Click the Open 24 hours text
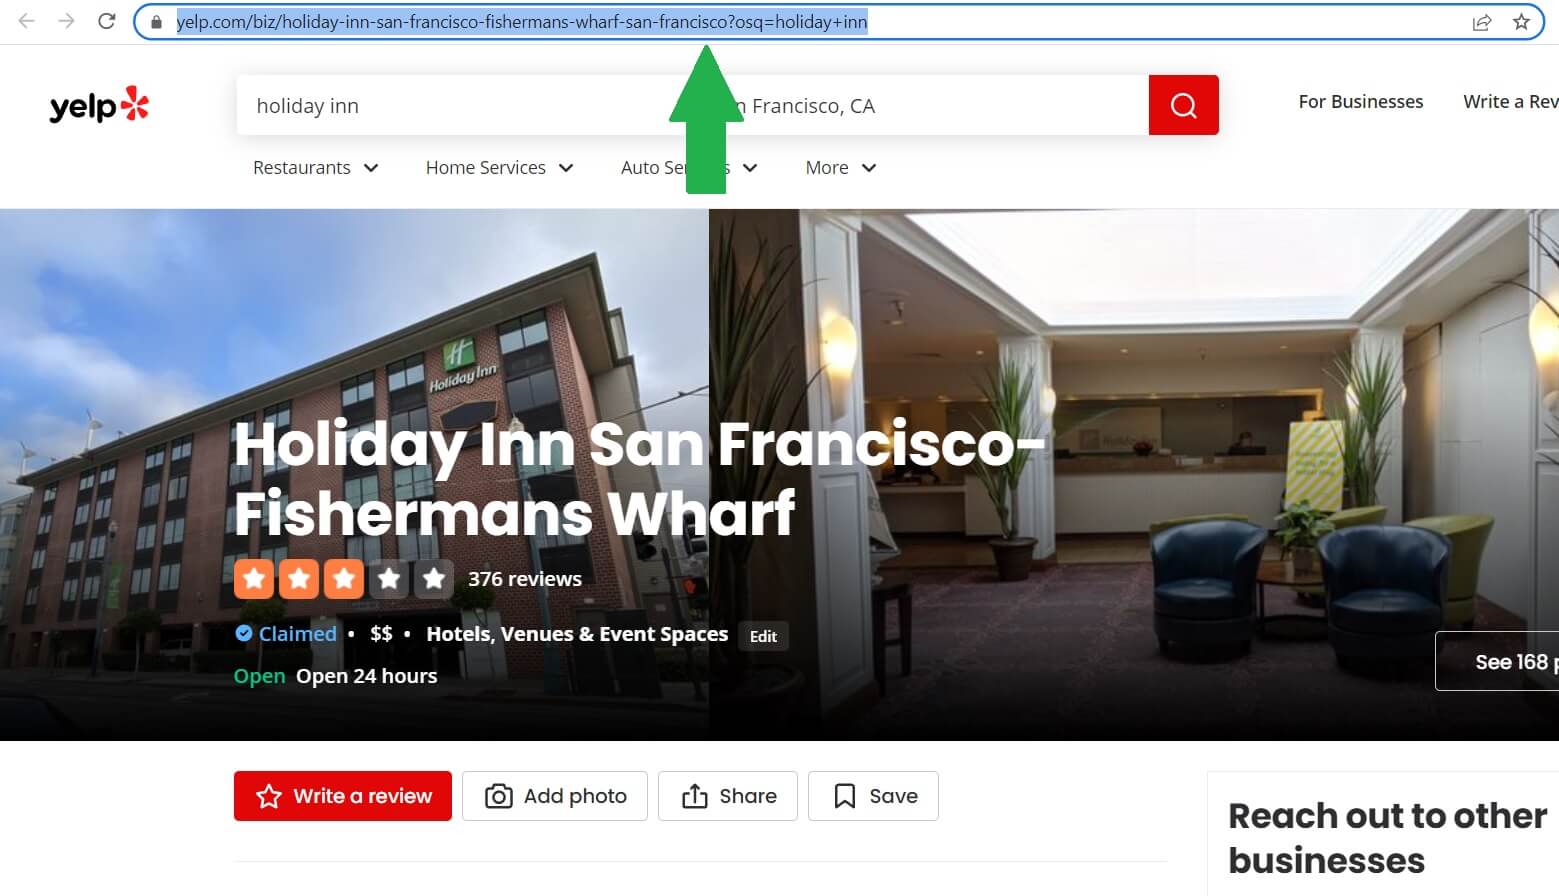1559x896 pixels. 366,676
